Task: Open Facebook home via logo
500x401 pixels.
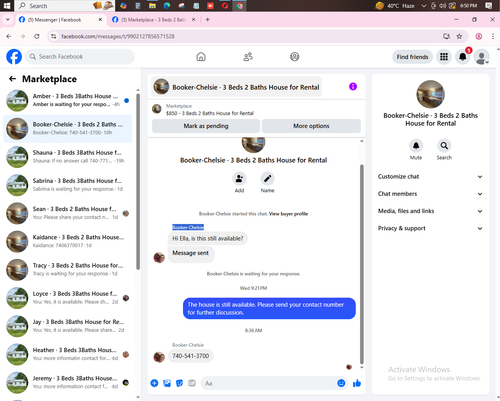Action: (14, 57)
